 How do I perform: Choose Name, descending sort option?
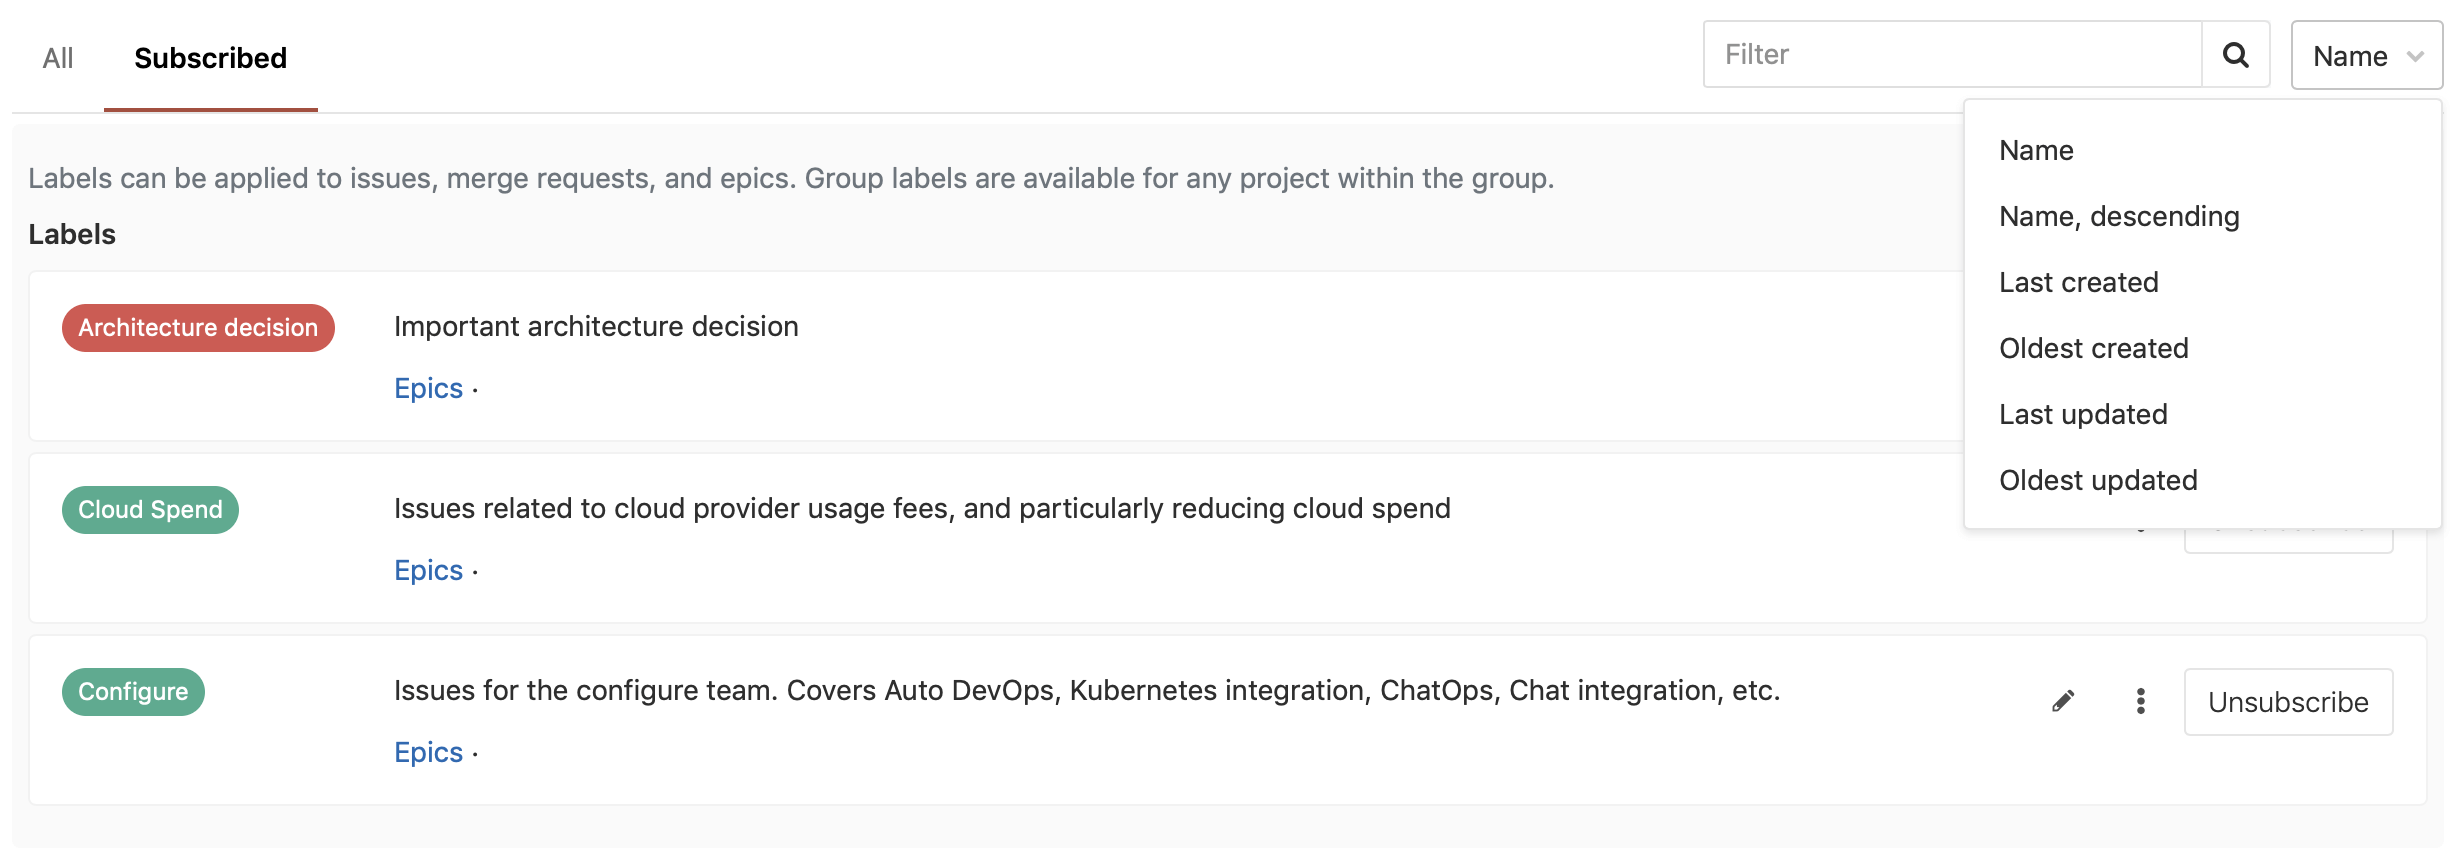(x=2119, y=216)
